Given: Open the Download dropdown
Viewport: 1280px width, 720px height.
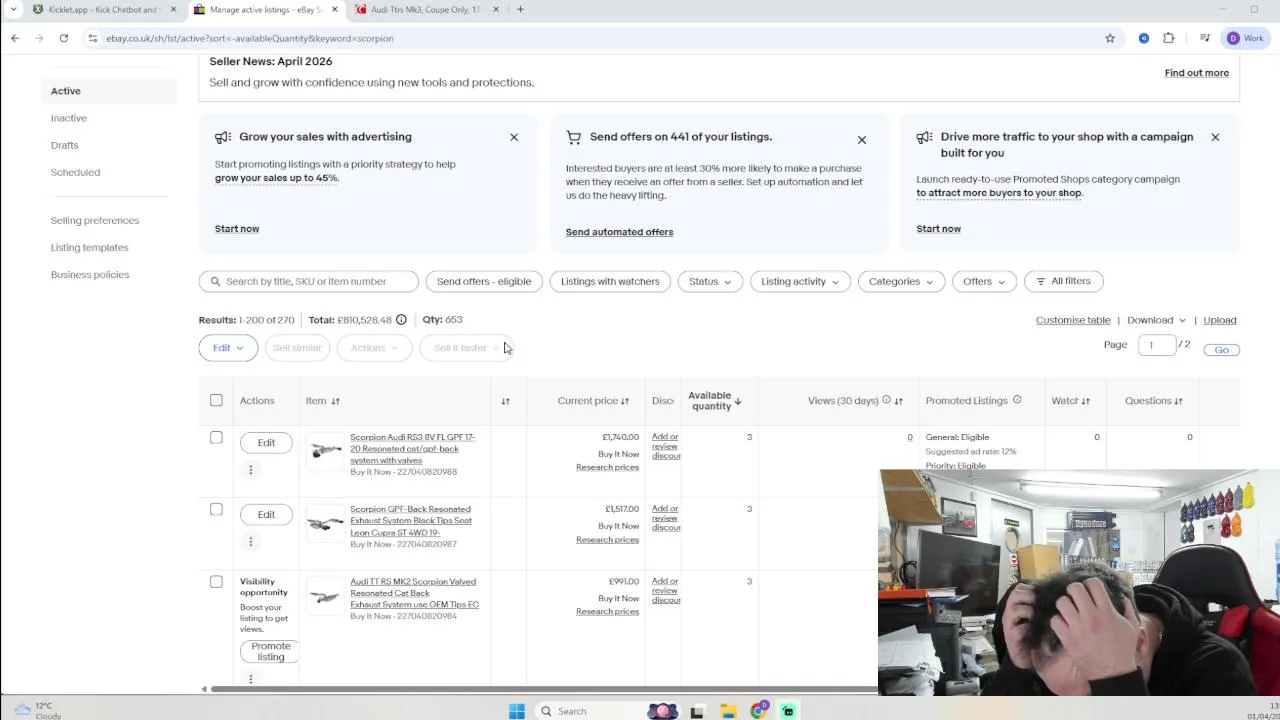Looking at the screenshot, I should 1156,320.
